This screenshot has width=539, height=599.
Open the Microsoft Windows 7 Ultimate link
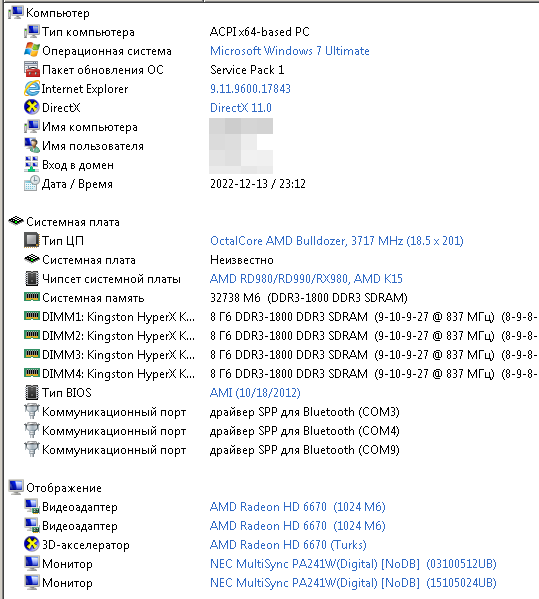click(290, 51)
